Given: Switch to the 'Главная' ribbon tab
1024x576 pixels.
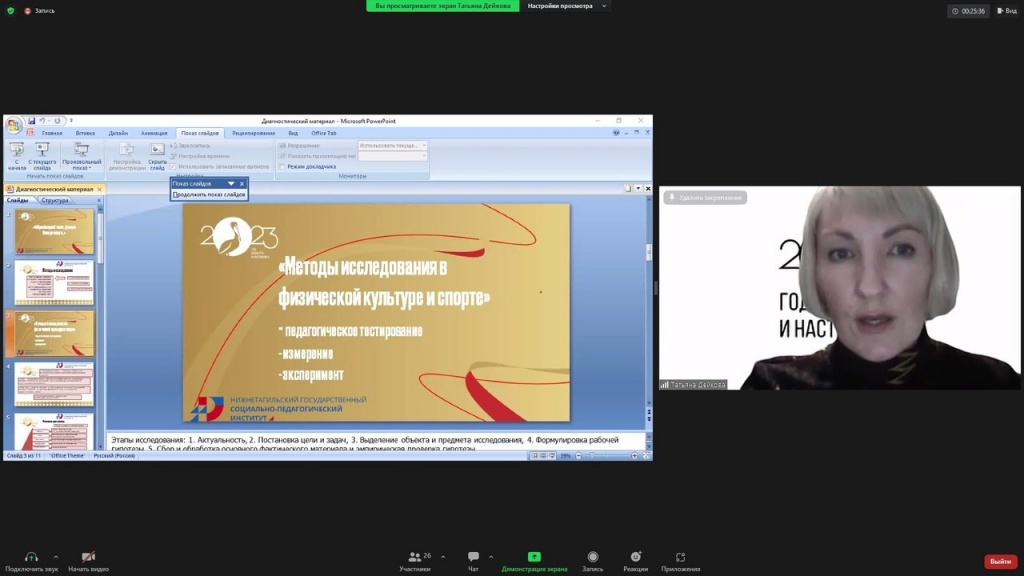Looking at the screenshot, I should point(52,133).
